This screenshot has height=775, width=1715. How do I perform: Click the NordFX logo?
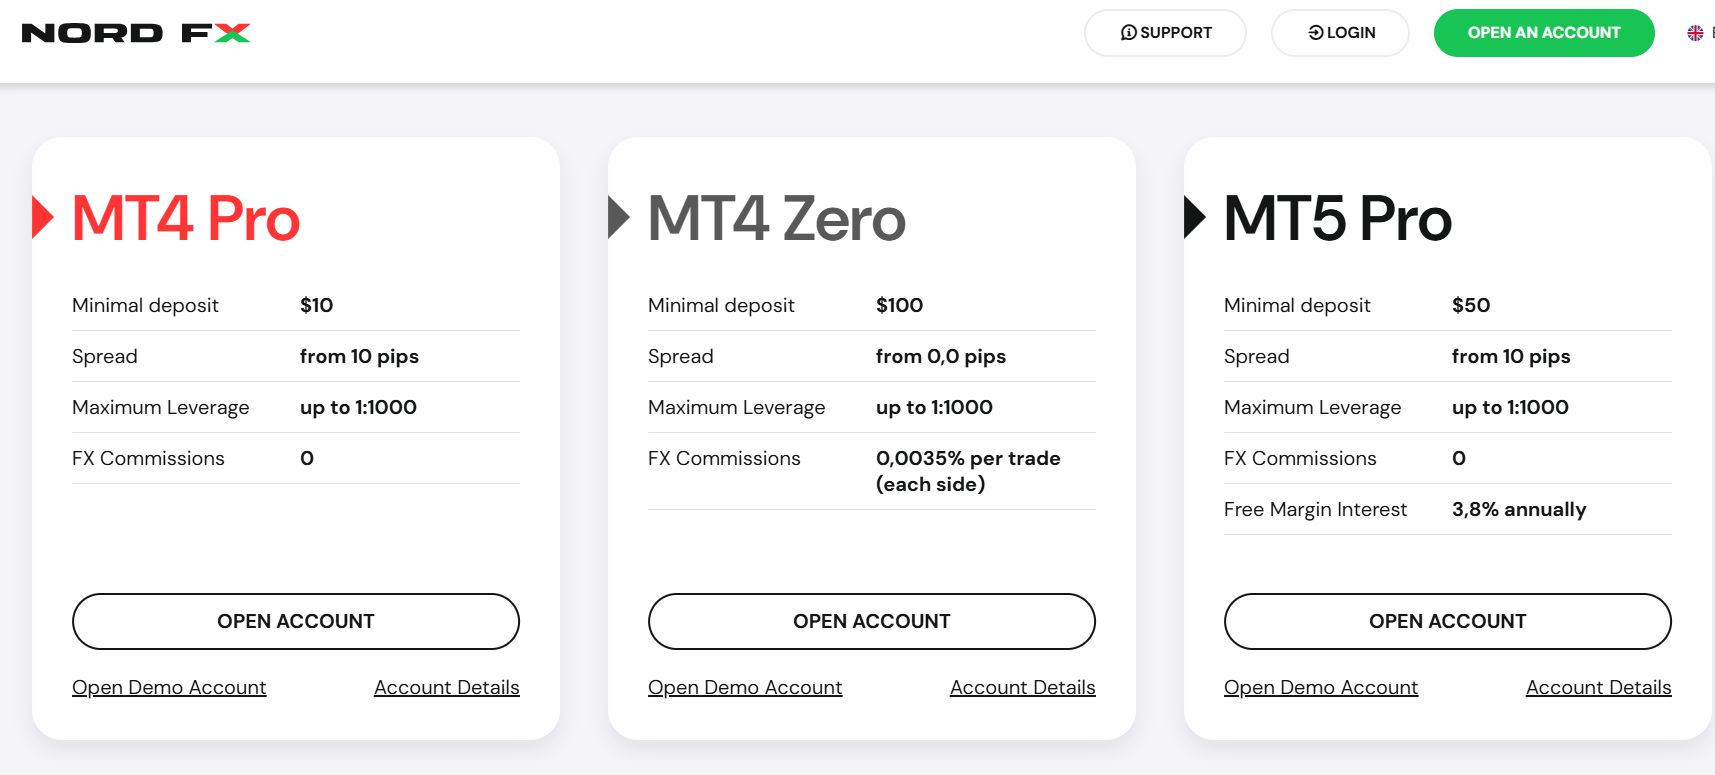tap(136, 33)
